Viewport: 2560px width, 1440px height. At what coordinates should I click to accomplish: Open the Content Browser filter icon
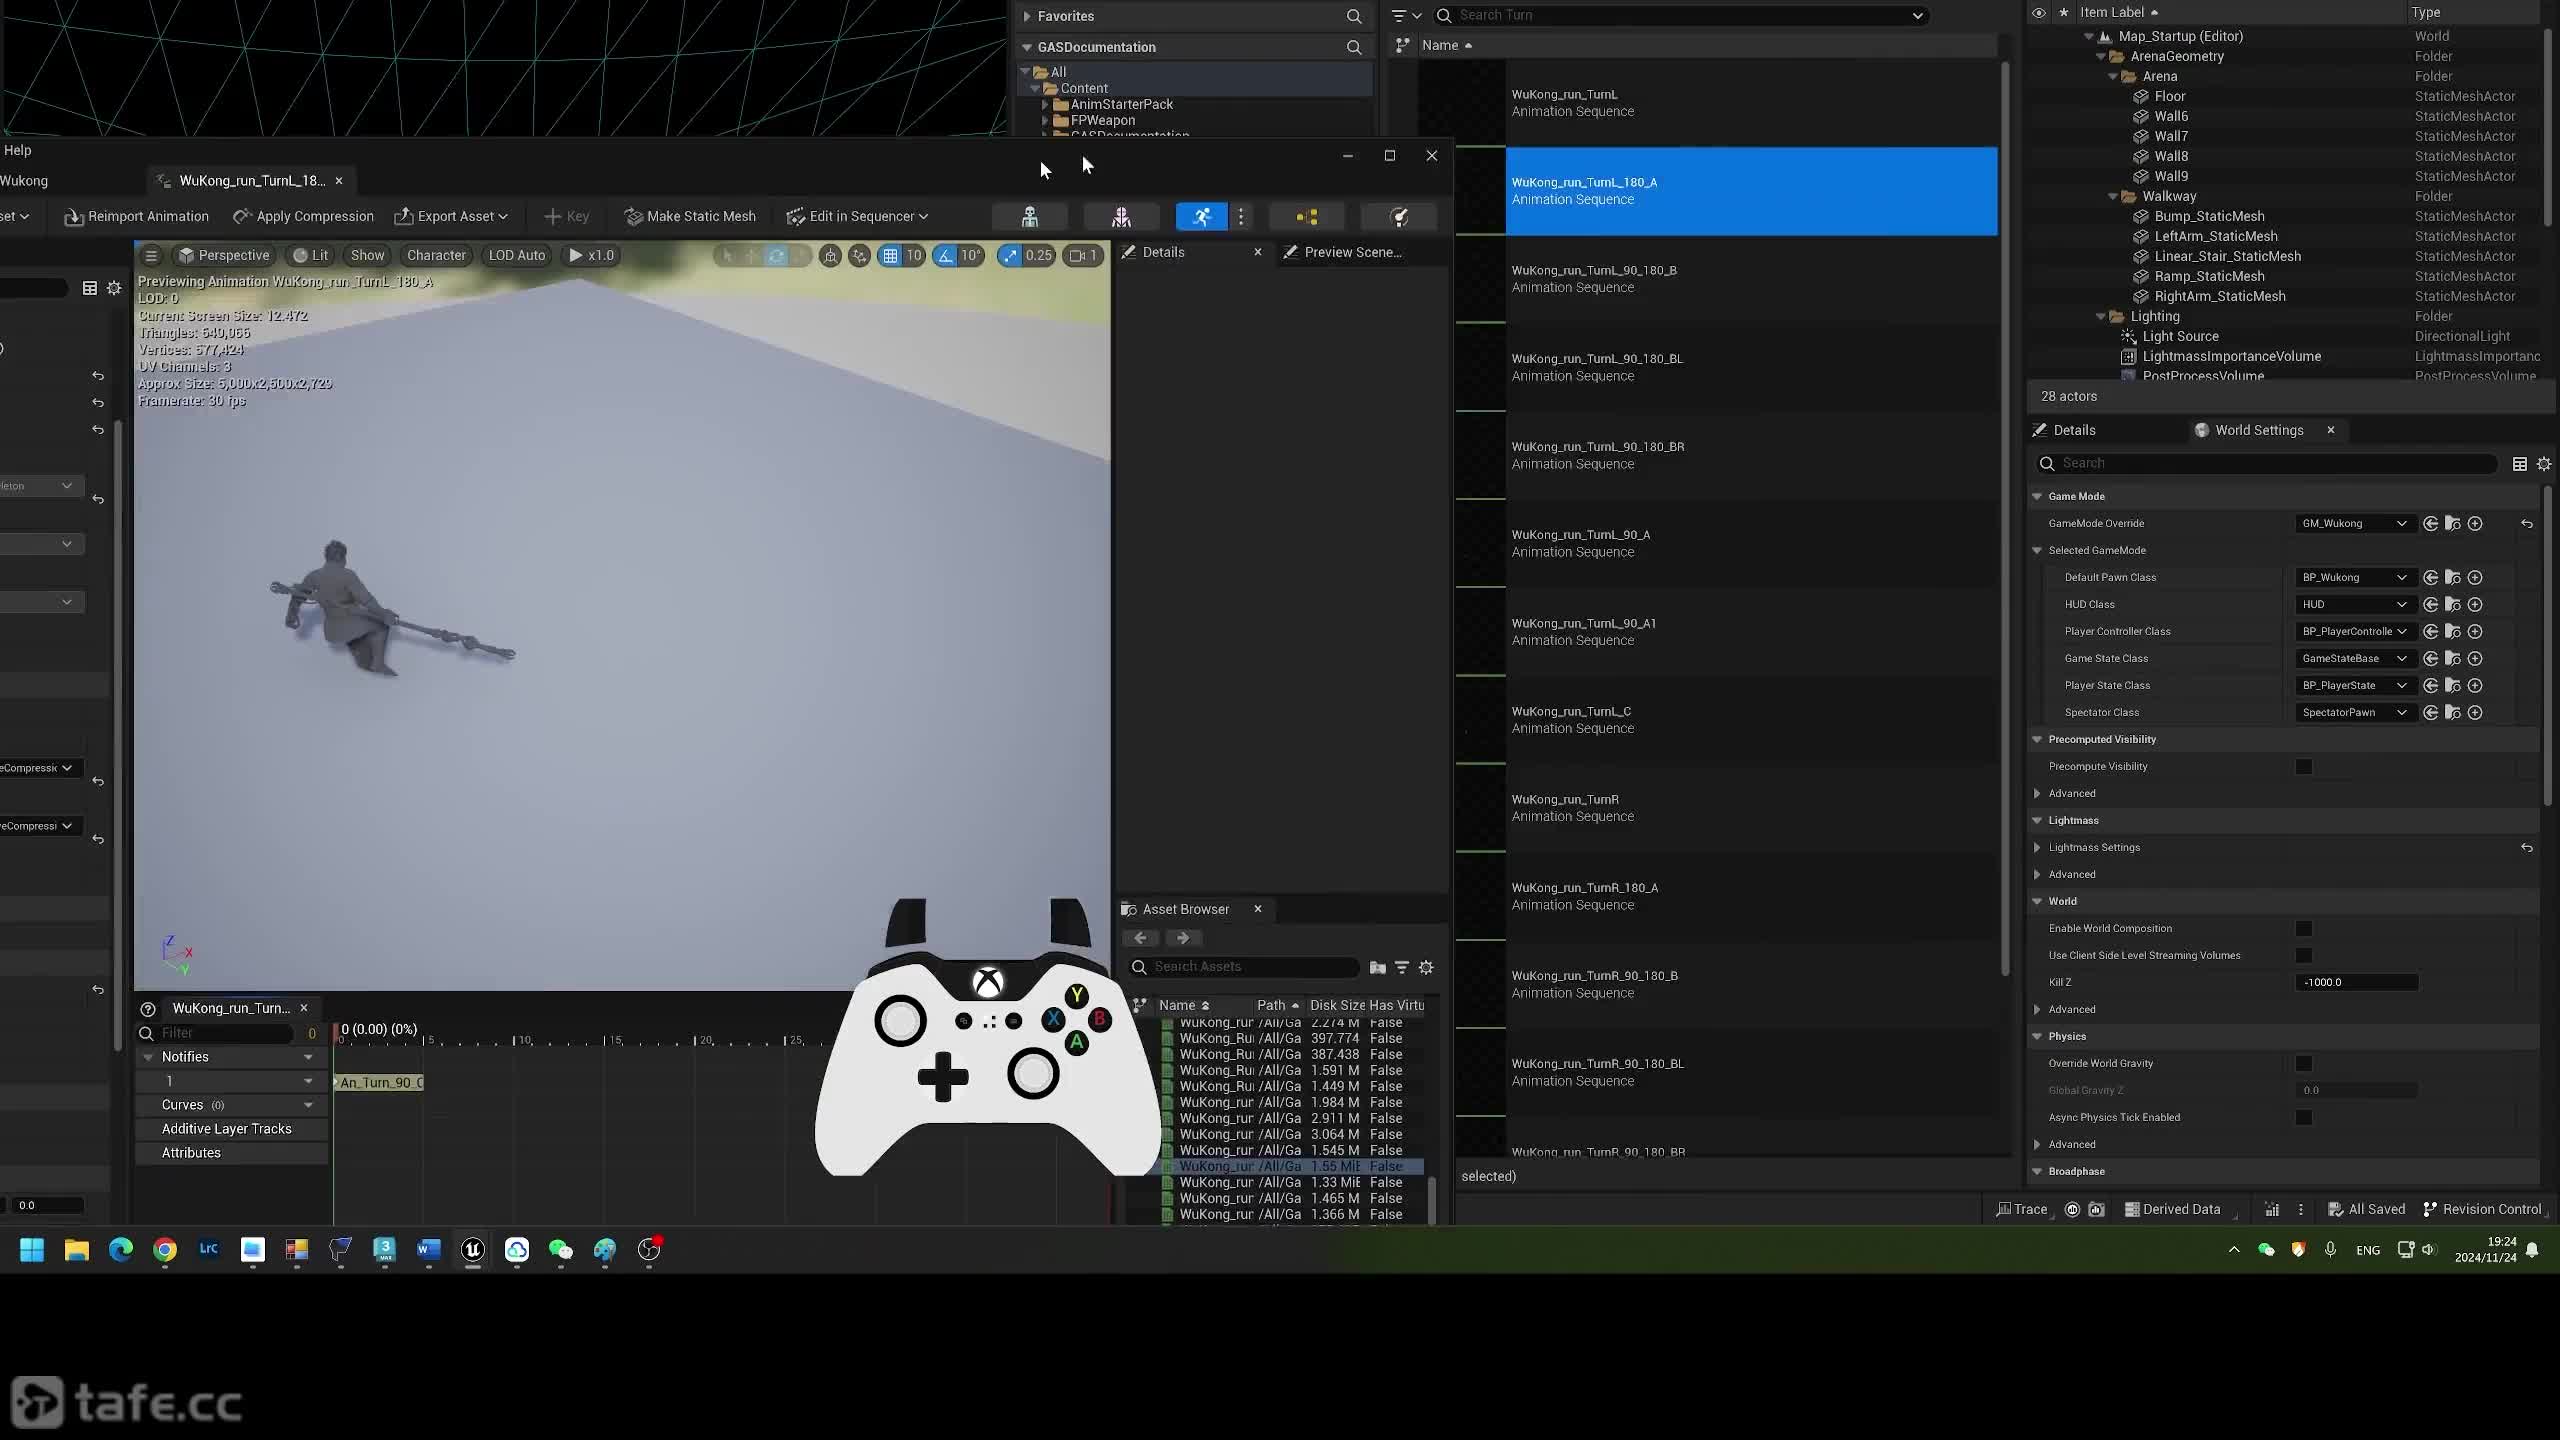(x=1406, y=15)
